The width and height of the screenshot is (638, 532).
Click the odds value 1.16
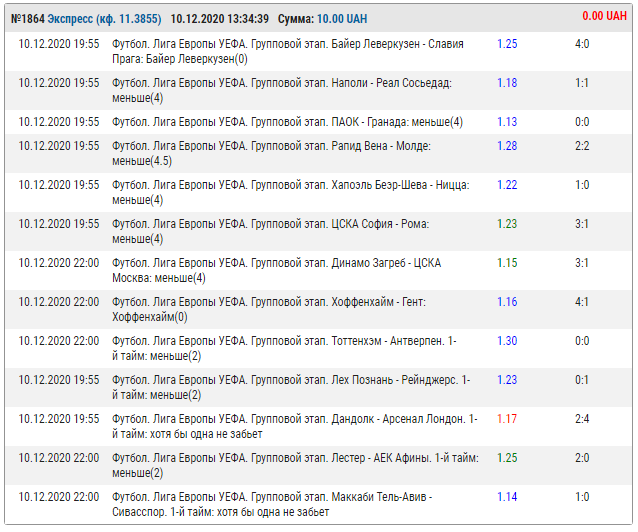pos(507,302)
